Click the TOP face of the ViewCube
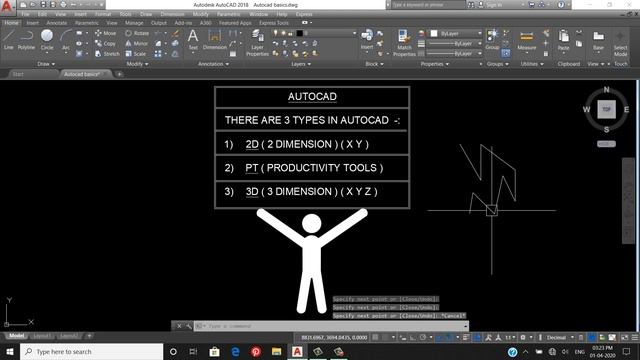Image resolution: width=640 pixels, height=360 pixels. click(606, 109)
